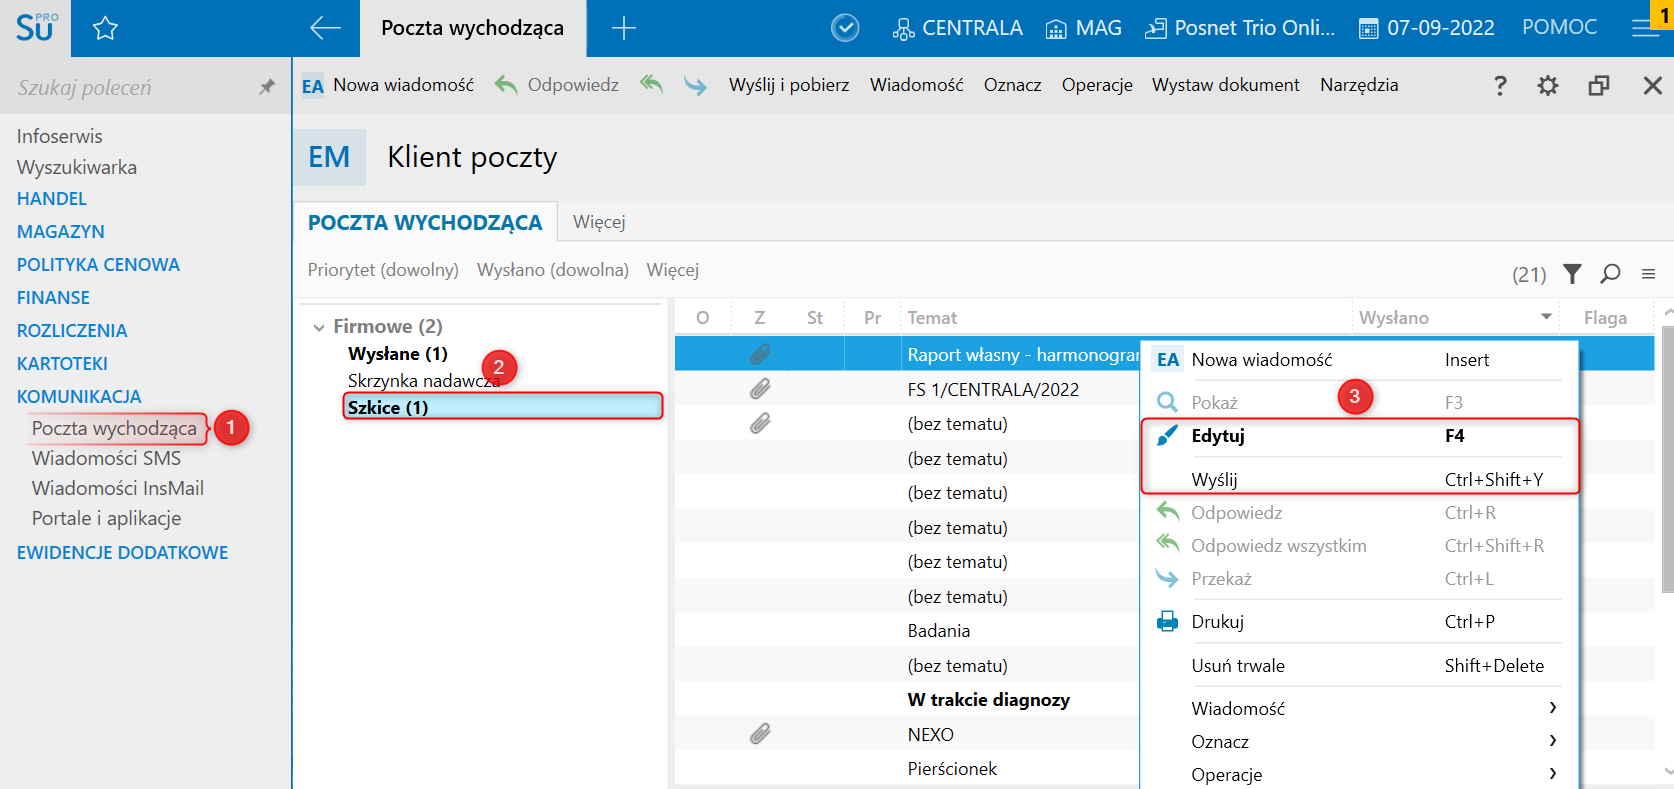Open Wystaw dokument toolbar menu
1674x789 pixels.
click(1226, 85)
